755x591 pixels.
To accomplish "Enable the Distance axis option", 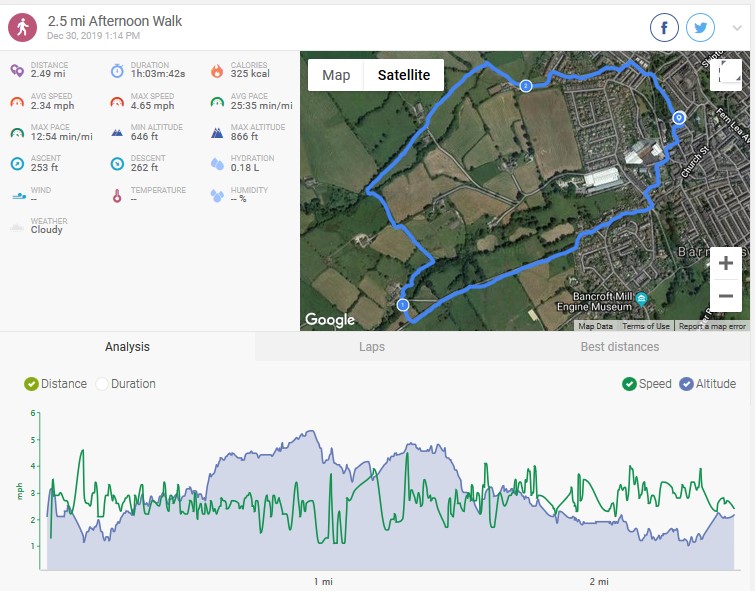I will (x=31, y=384).
